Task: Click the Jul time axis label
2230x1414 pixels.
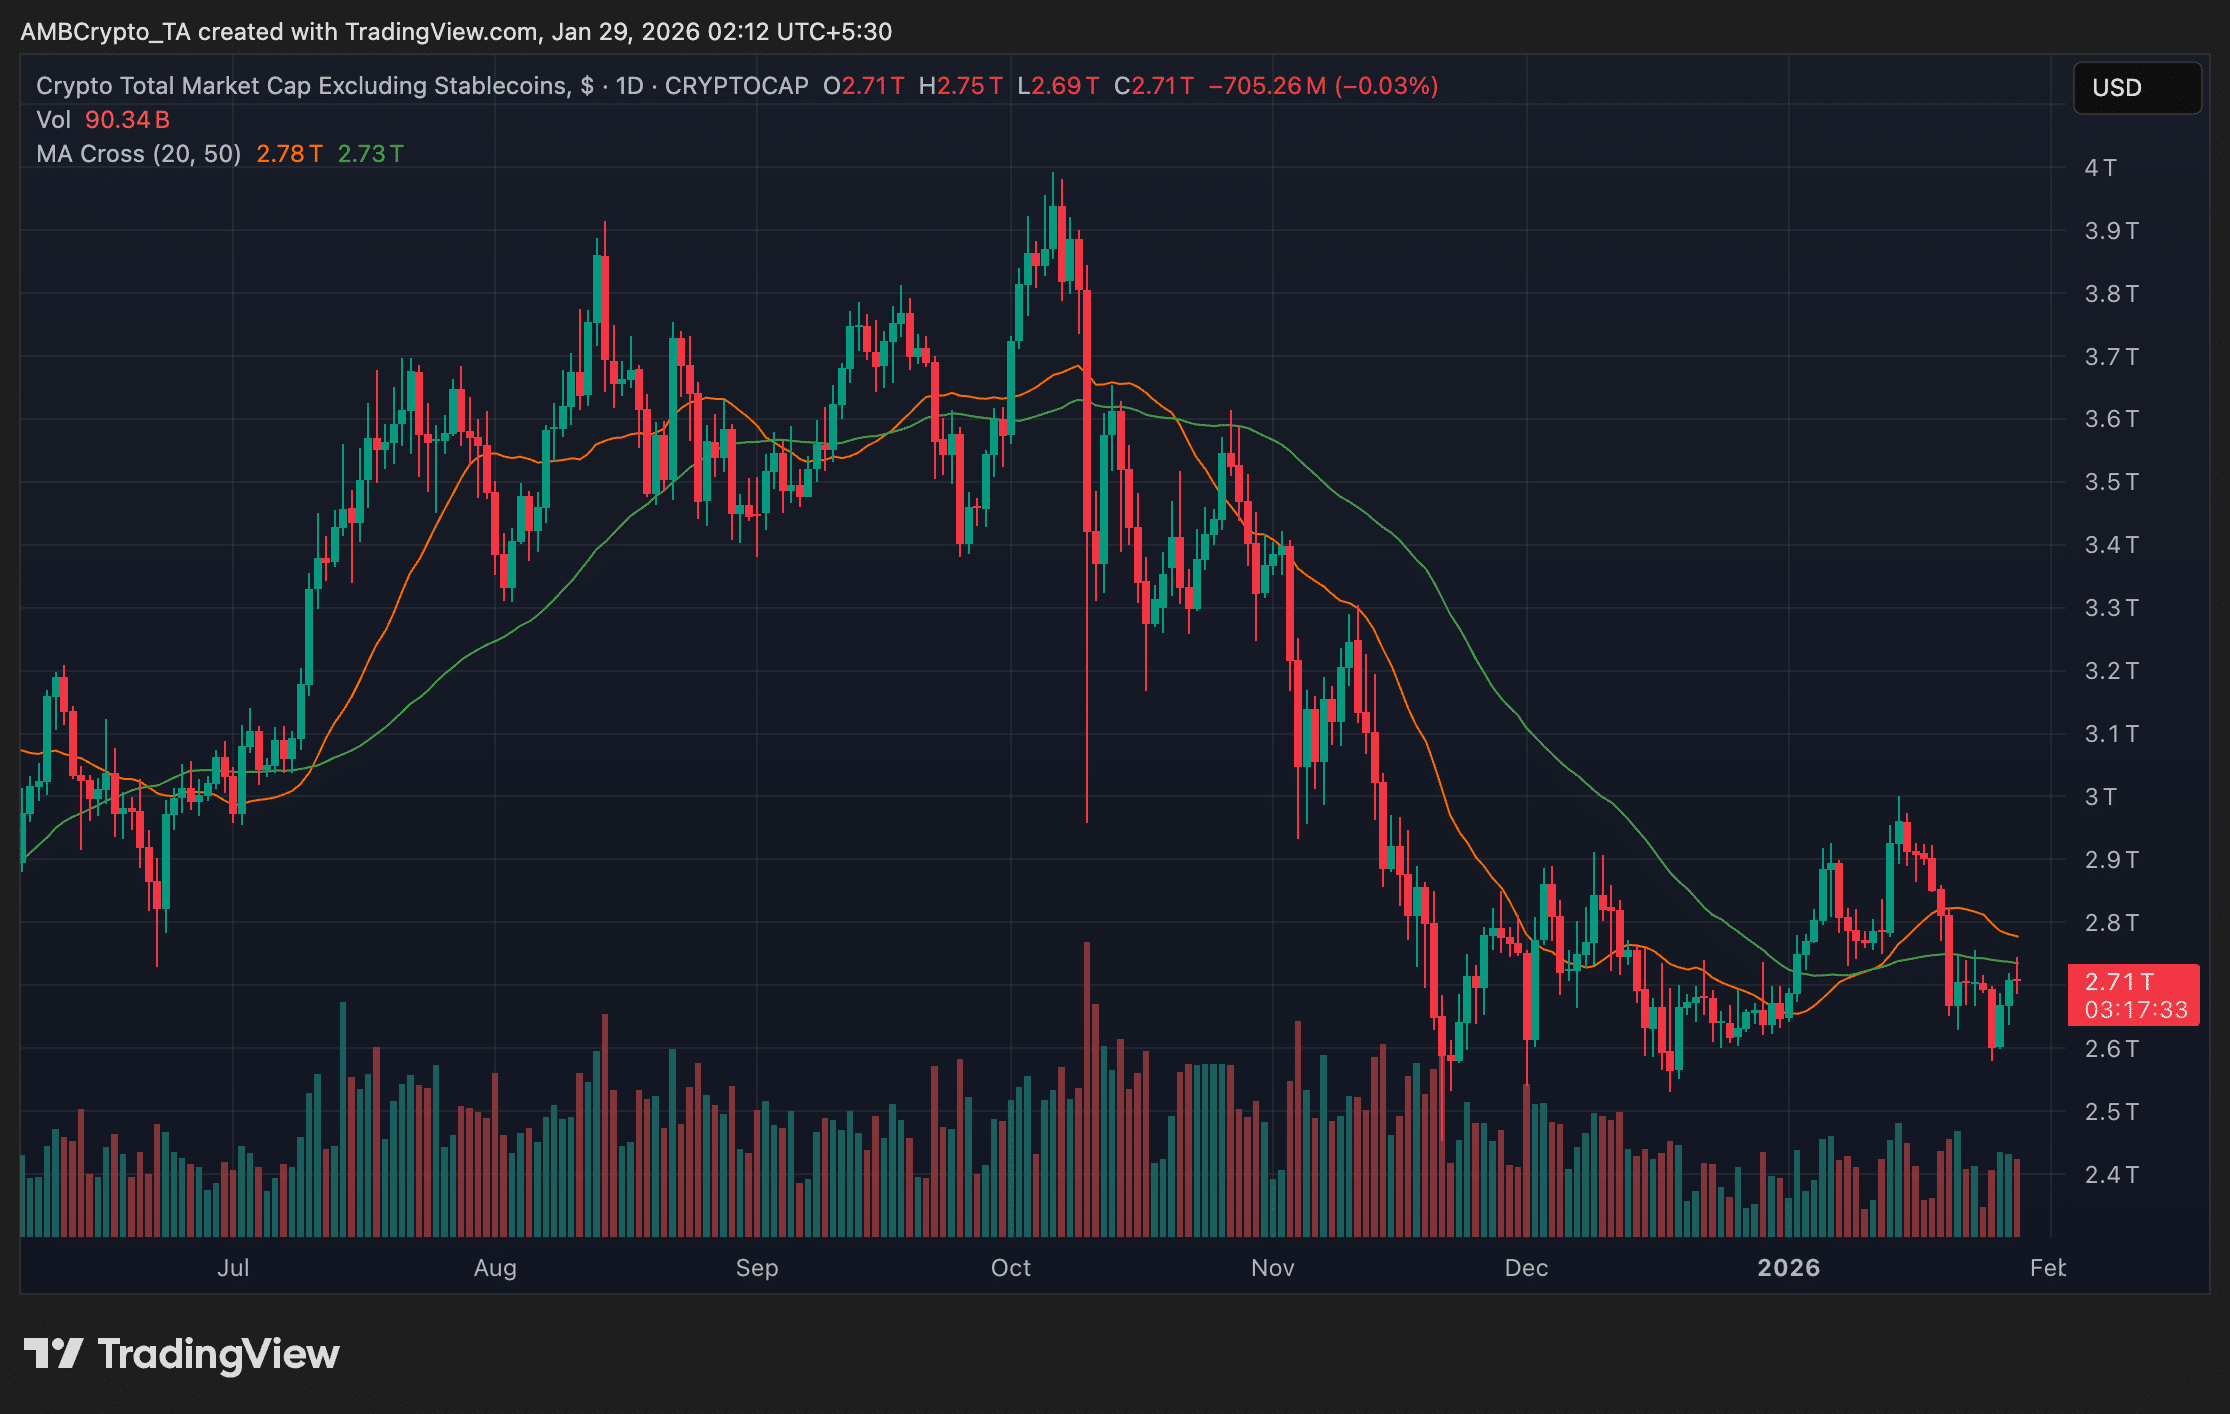Action: [233, 1268]
